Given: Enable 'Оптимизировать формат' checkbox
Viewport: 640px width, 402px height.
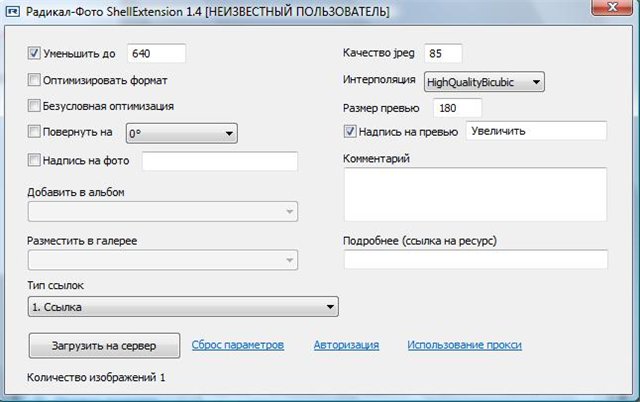Looking at the screenshot, I should pos(34,80).
